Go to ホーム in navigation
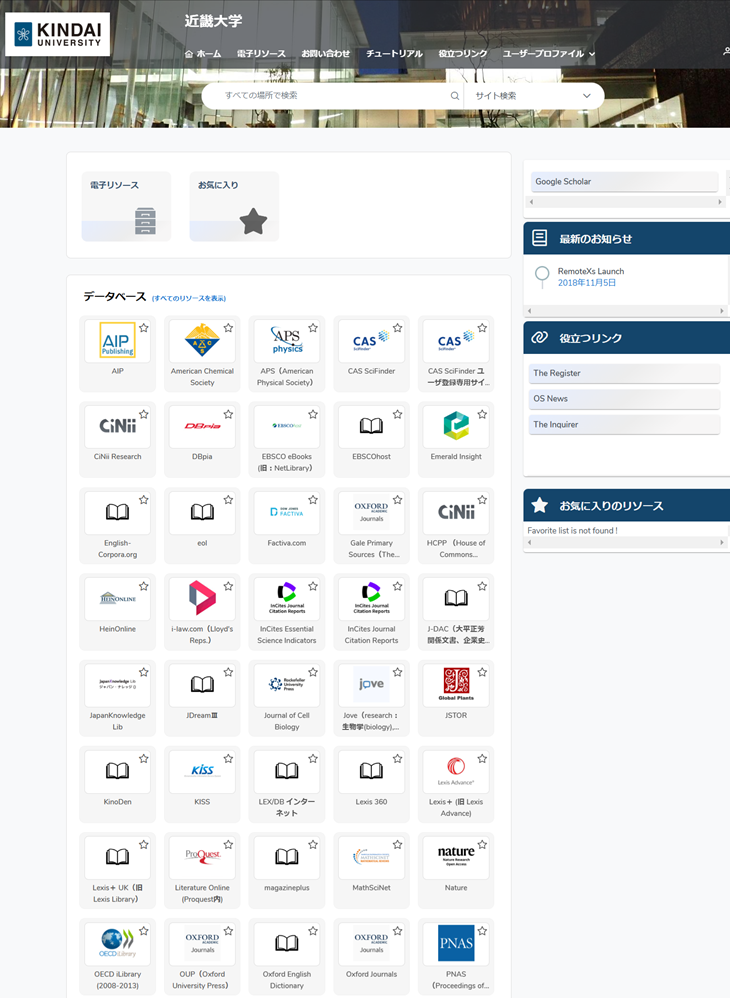This screenshot has height=998, width=730. (202, 54)
